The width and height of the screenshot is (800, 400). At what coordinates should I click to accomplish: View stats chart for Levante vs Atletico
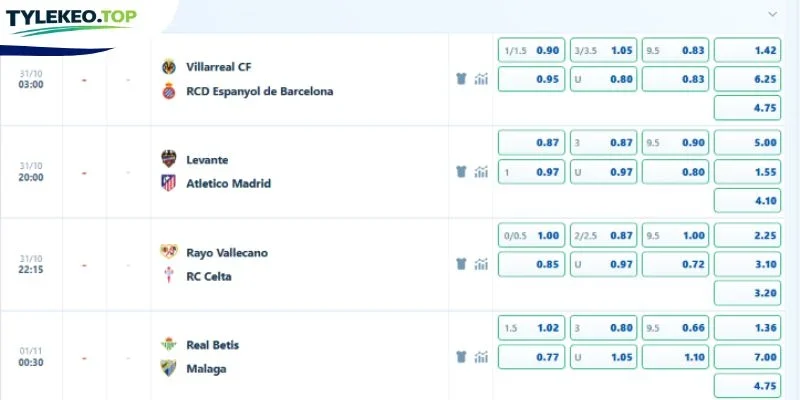(x=481, y=172)
